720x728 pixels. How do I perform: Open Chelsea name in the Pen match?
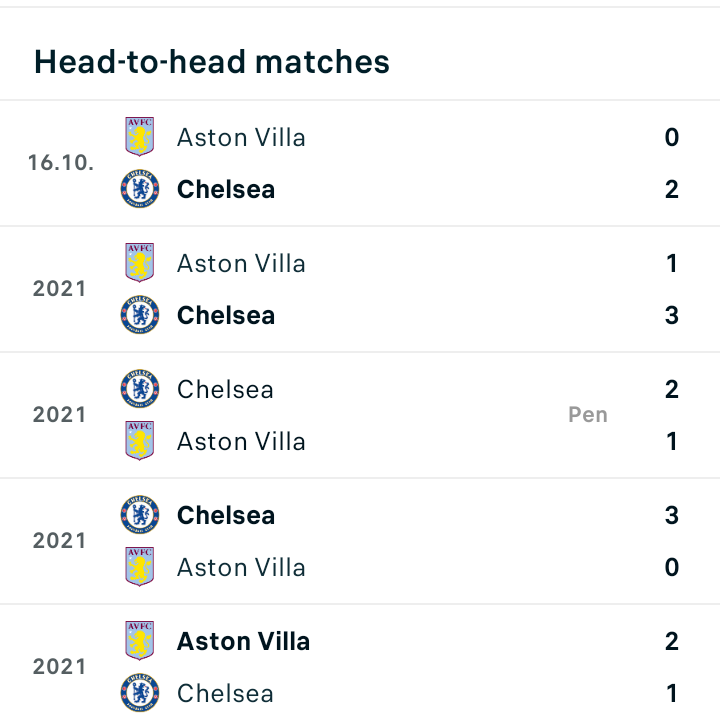click(225, 390)
